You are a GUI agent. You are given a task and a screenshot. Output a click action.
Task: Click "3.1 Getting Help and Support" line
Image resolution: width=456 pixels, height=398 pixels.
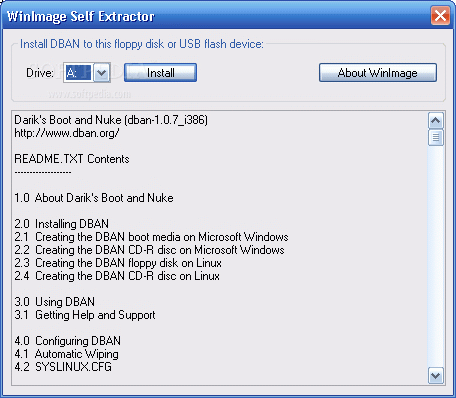coord(85,315)
